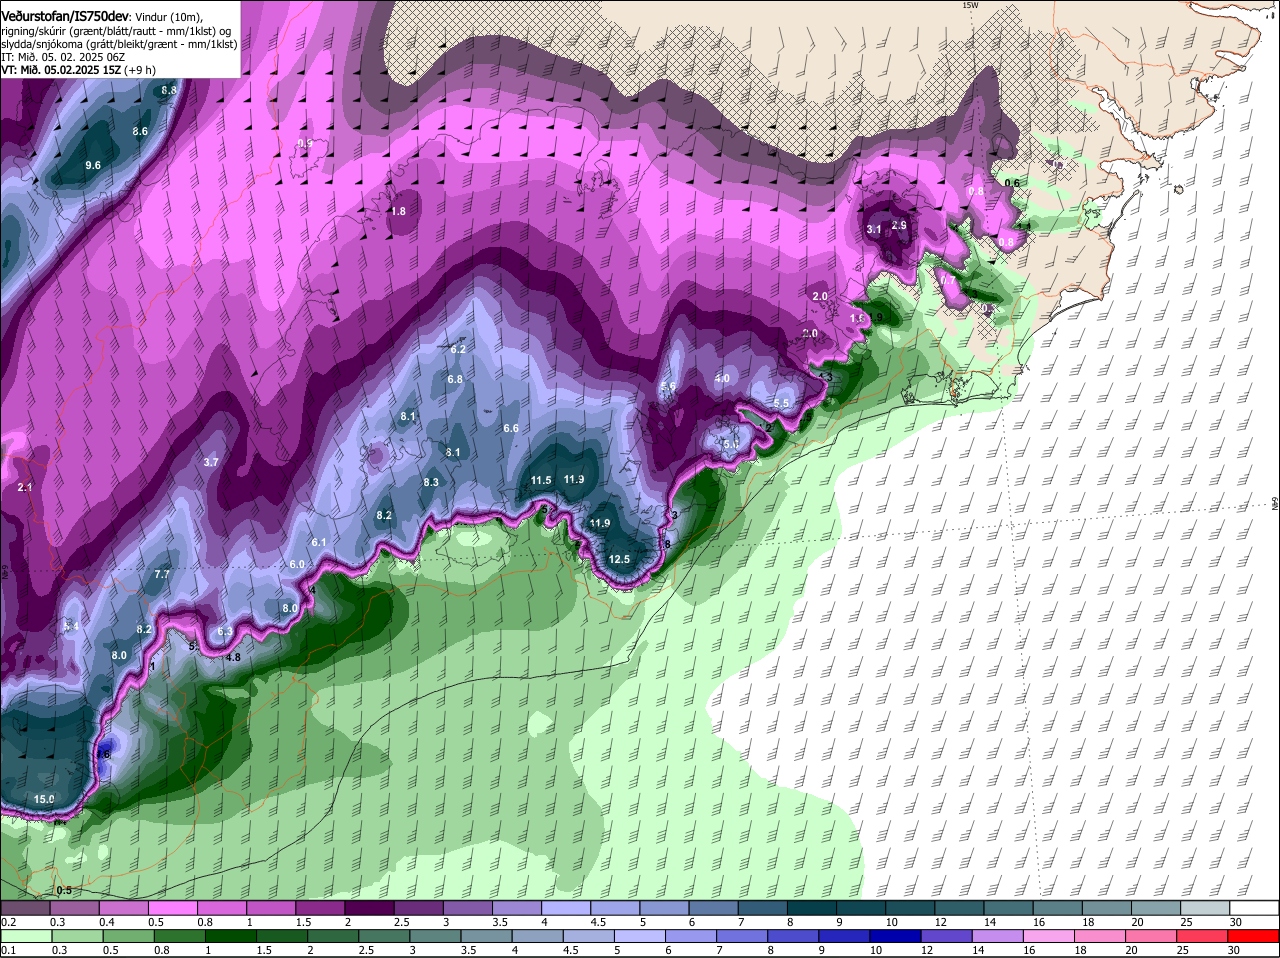Click the 6.6 value label on the map
1280x958 pixels.
pyautogui.click(x=511, y=428)
